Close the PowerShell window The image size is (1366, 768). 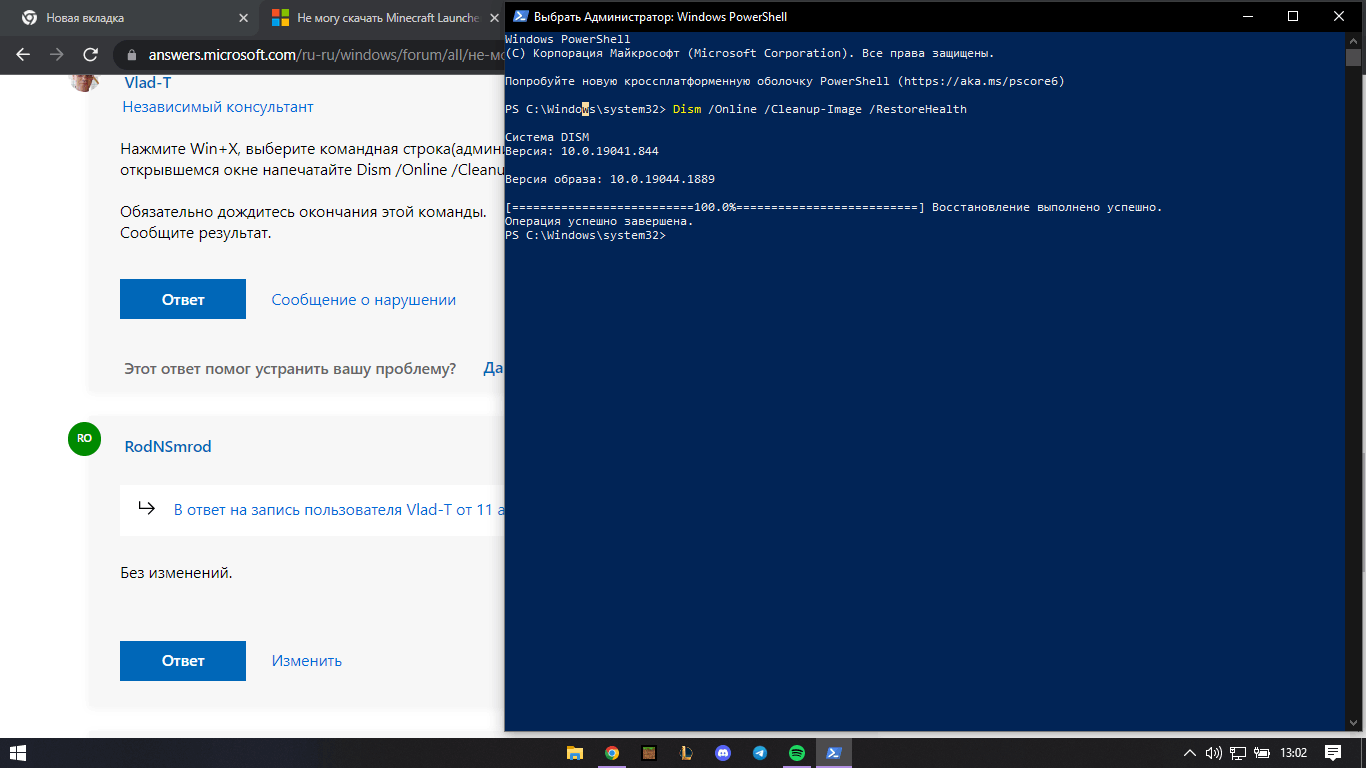click(1339, 16)
